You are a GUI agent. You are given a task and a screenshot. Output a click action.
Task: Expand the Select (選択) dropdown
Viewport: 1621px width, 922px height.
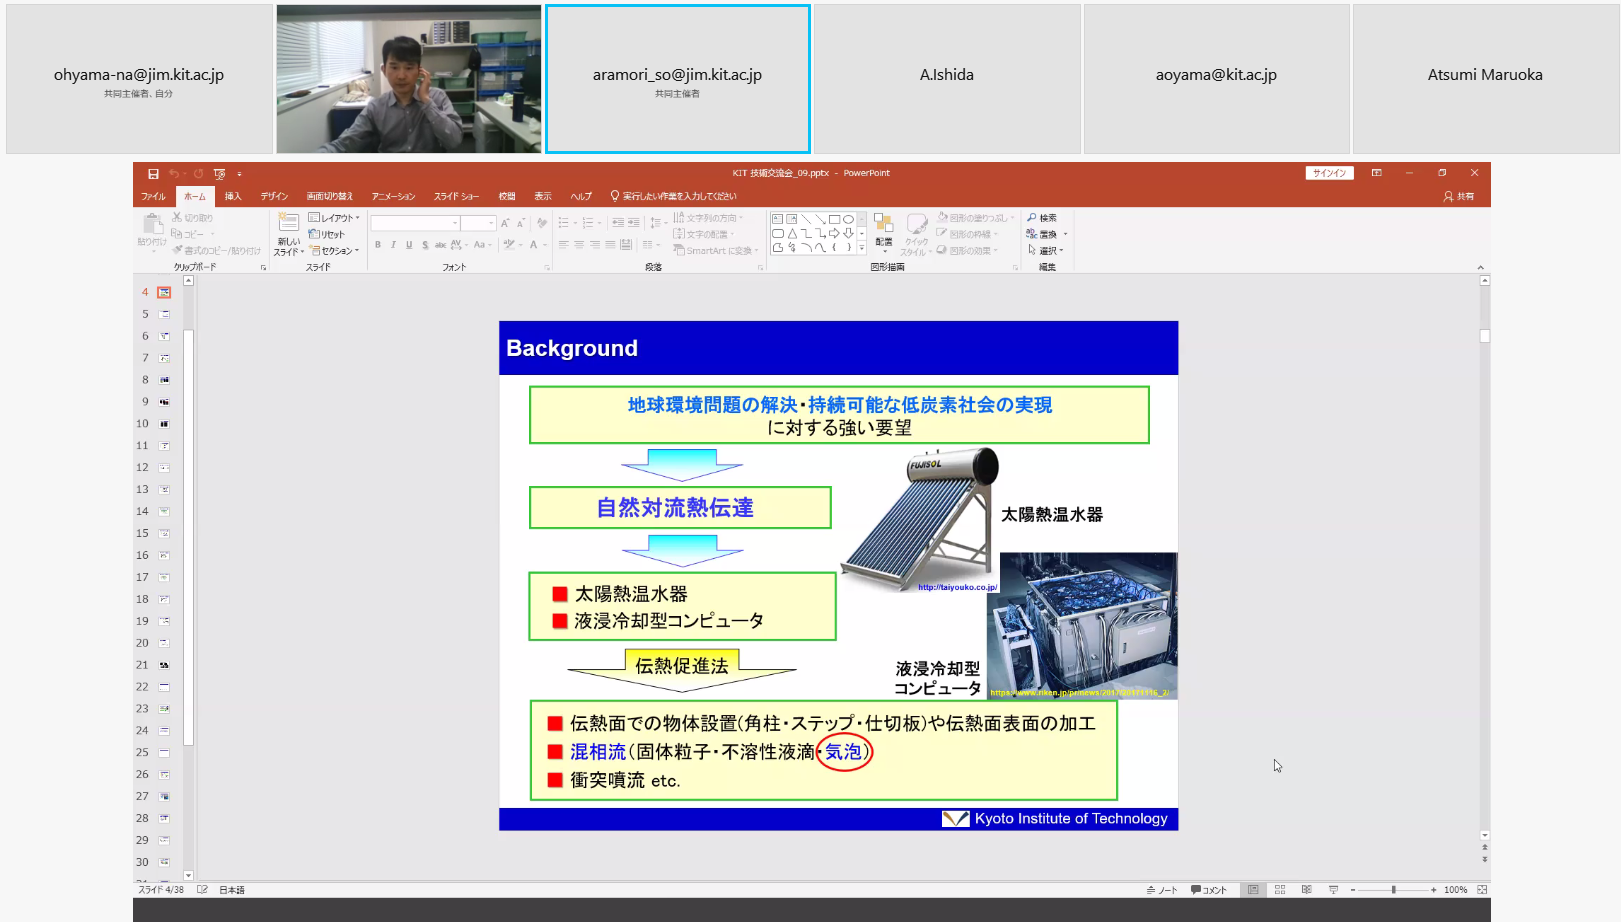click(1046, 251)
